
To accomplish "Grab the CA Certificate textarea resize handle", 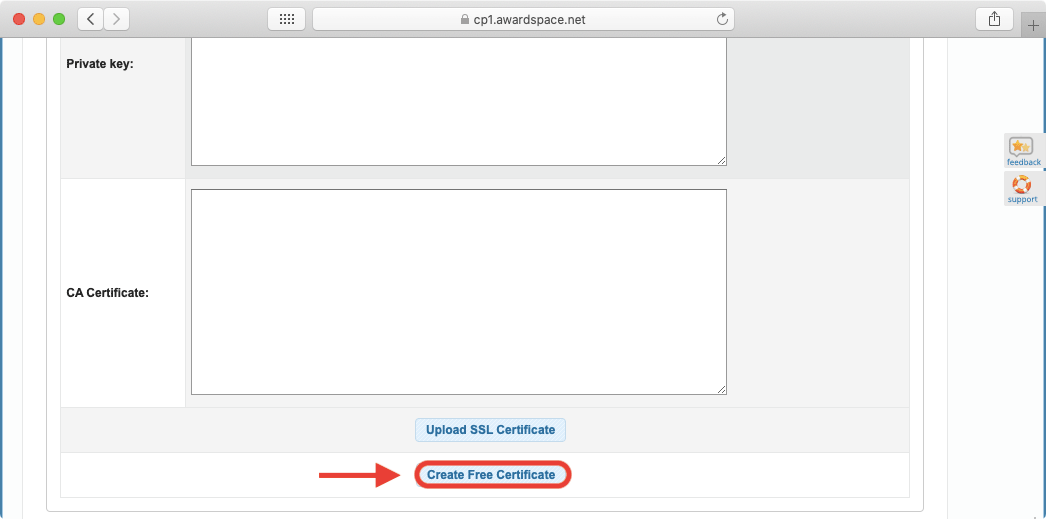I will [x=721, y=389].
